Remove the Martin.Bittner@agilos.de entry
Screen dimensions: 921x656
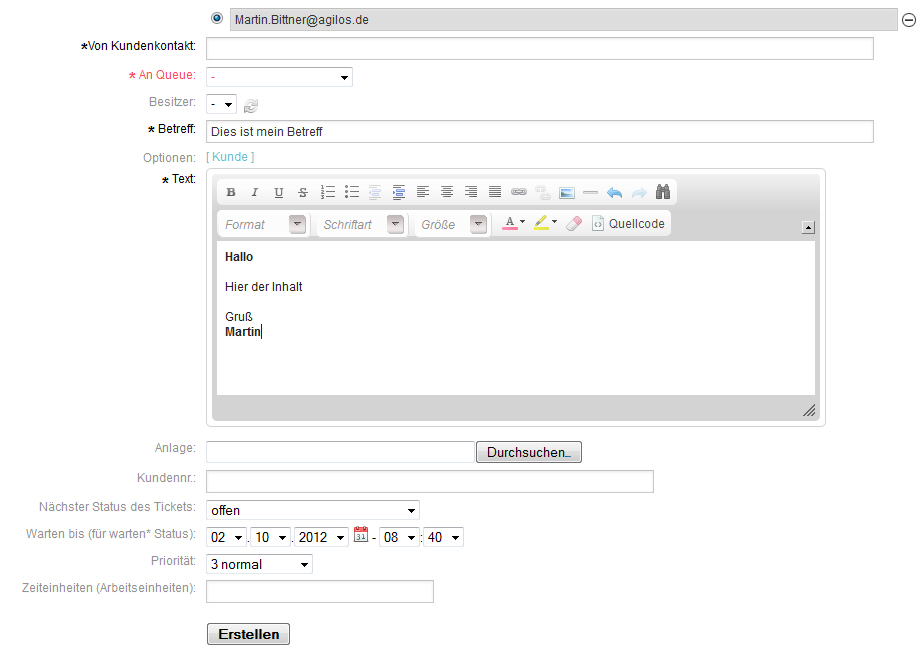coord(909,20)
